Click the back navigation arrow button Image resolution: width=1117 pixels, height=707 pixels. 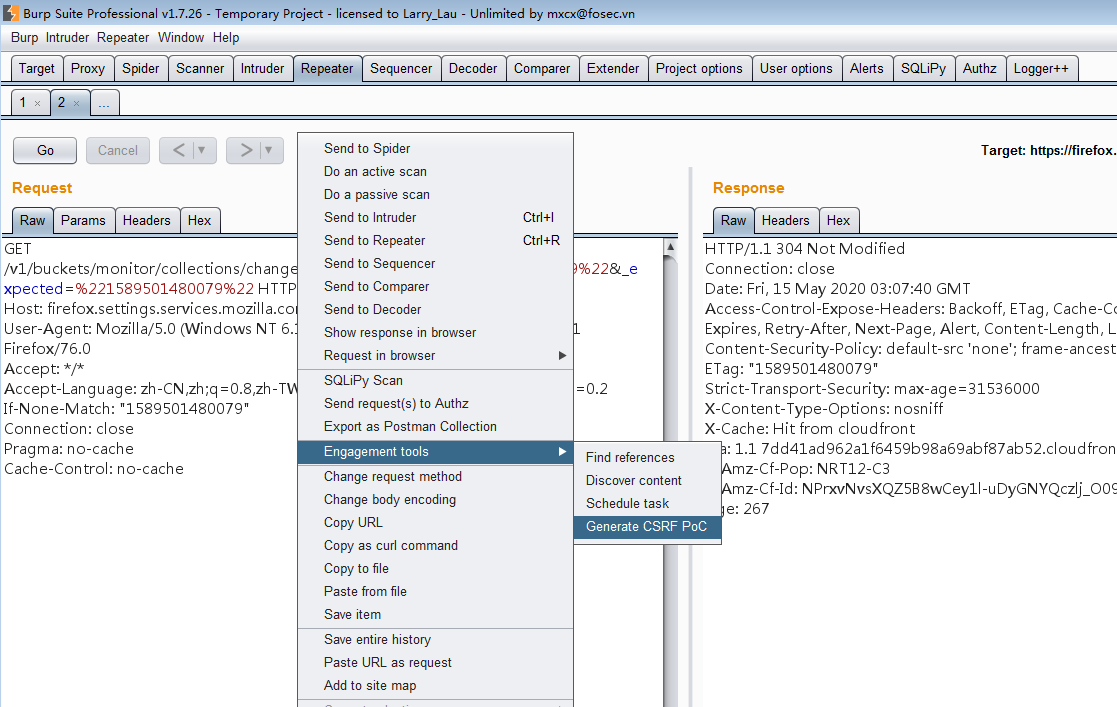[178, 150]
